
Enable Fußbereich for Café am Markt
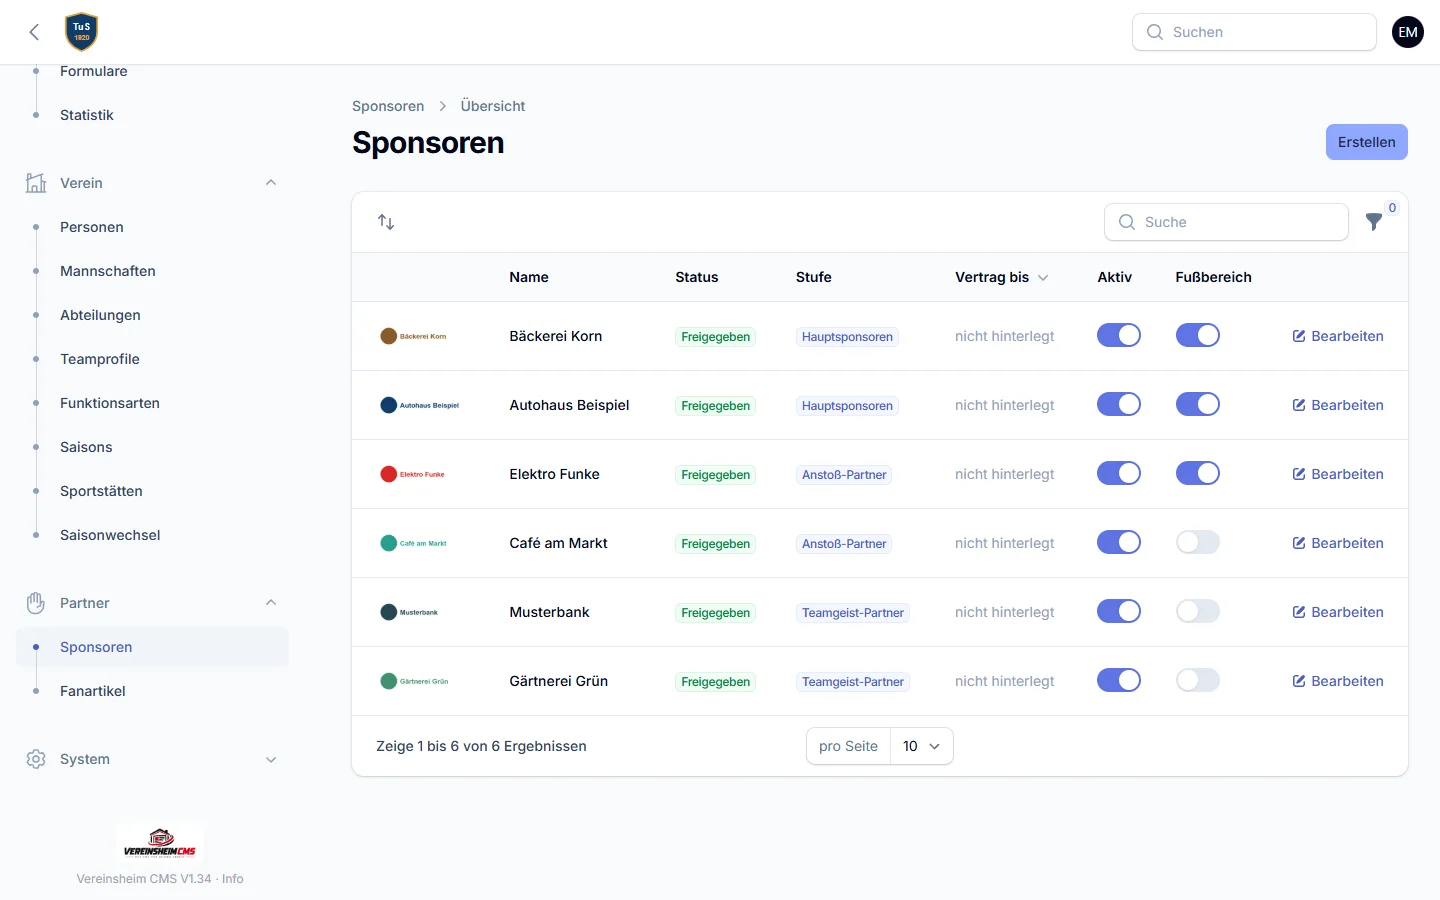tap(1198, 542)
